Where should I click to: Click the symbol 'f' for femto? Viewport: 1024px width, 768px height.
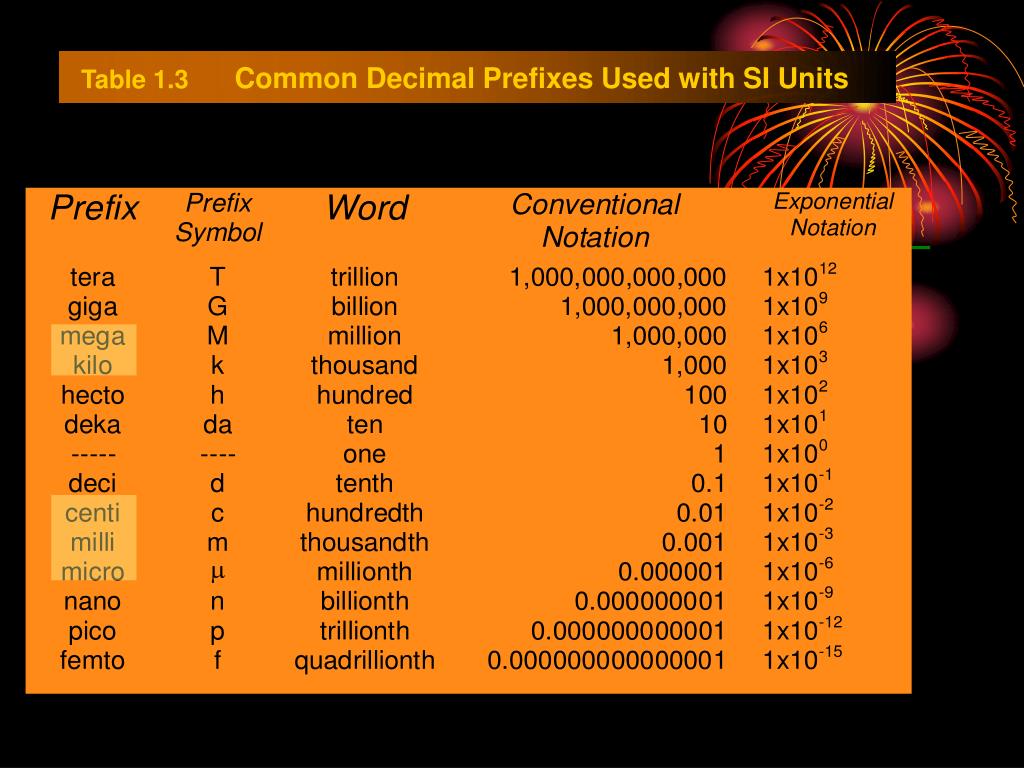(217, 660)
